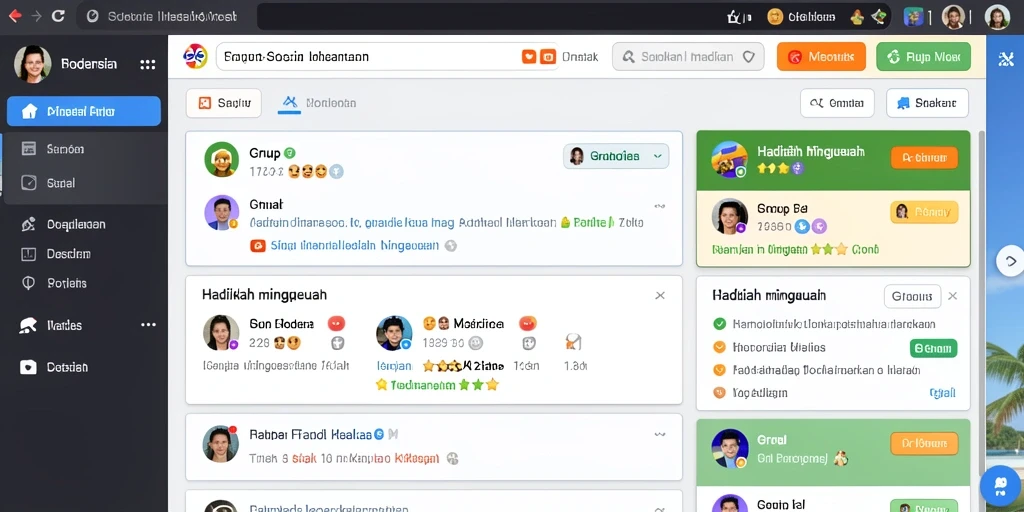This screenshot has width=1024, height=512.
Task: Toggle the orange Faodahadiap check
Action: [x=720, y=370]
